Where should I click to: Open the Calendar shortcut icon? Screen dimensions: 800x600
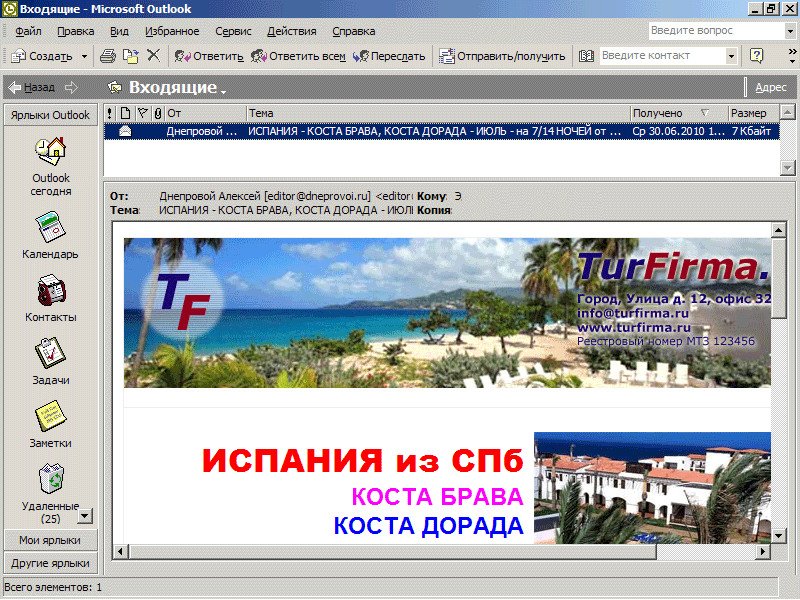point(50,228)
